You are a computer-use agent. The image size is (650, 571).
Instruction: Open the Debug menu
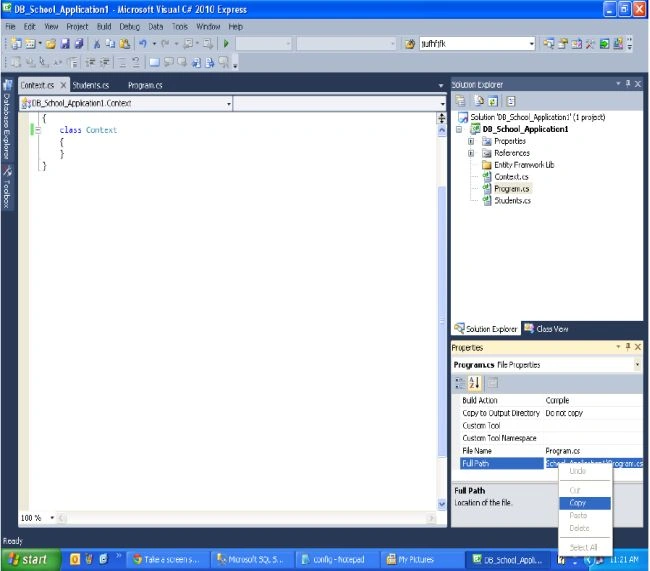point(129,27)
